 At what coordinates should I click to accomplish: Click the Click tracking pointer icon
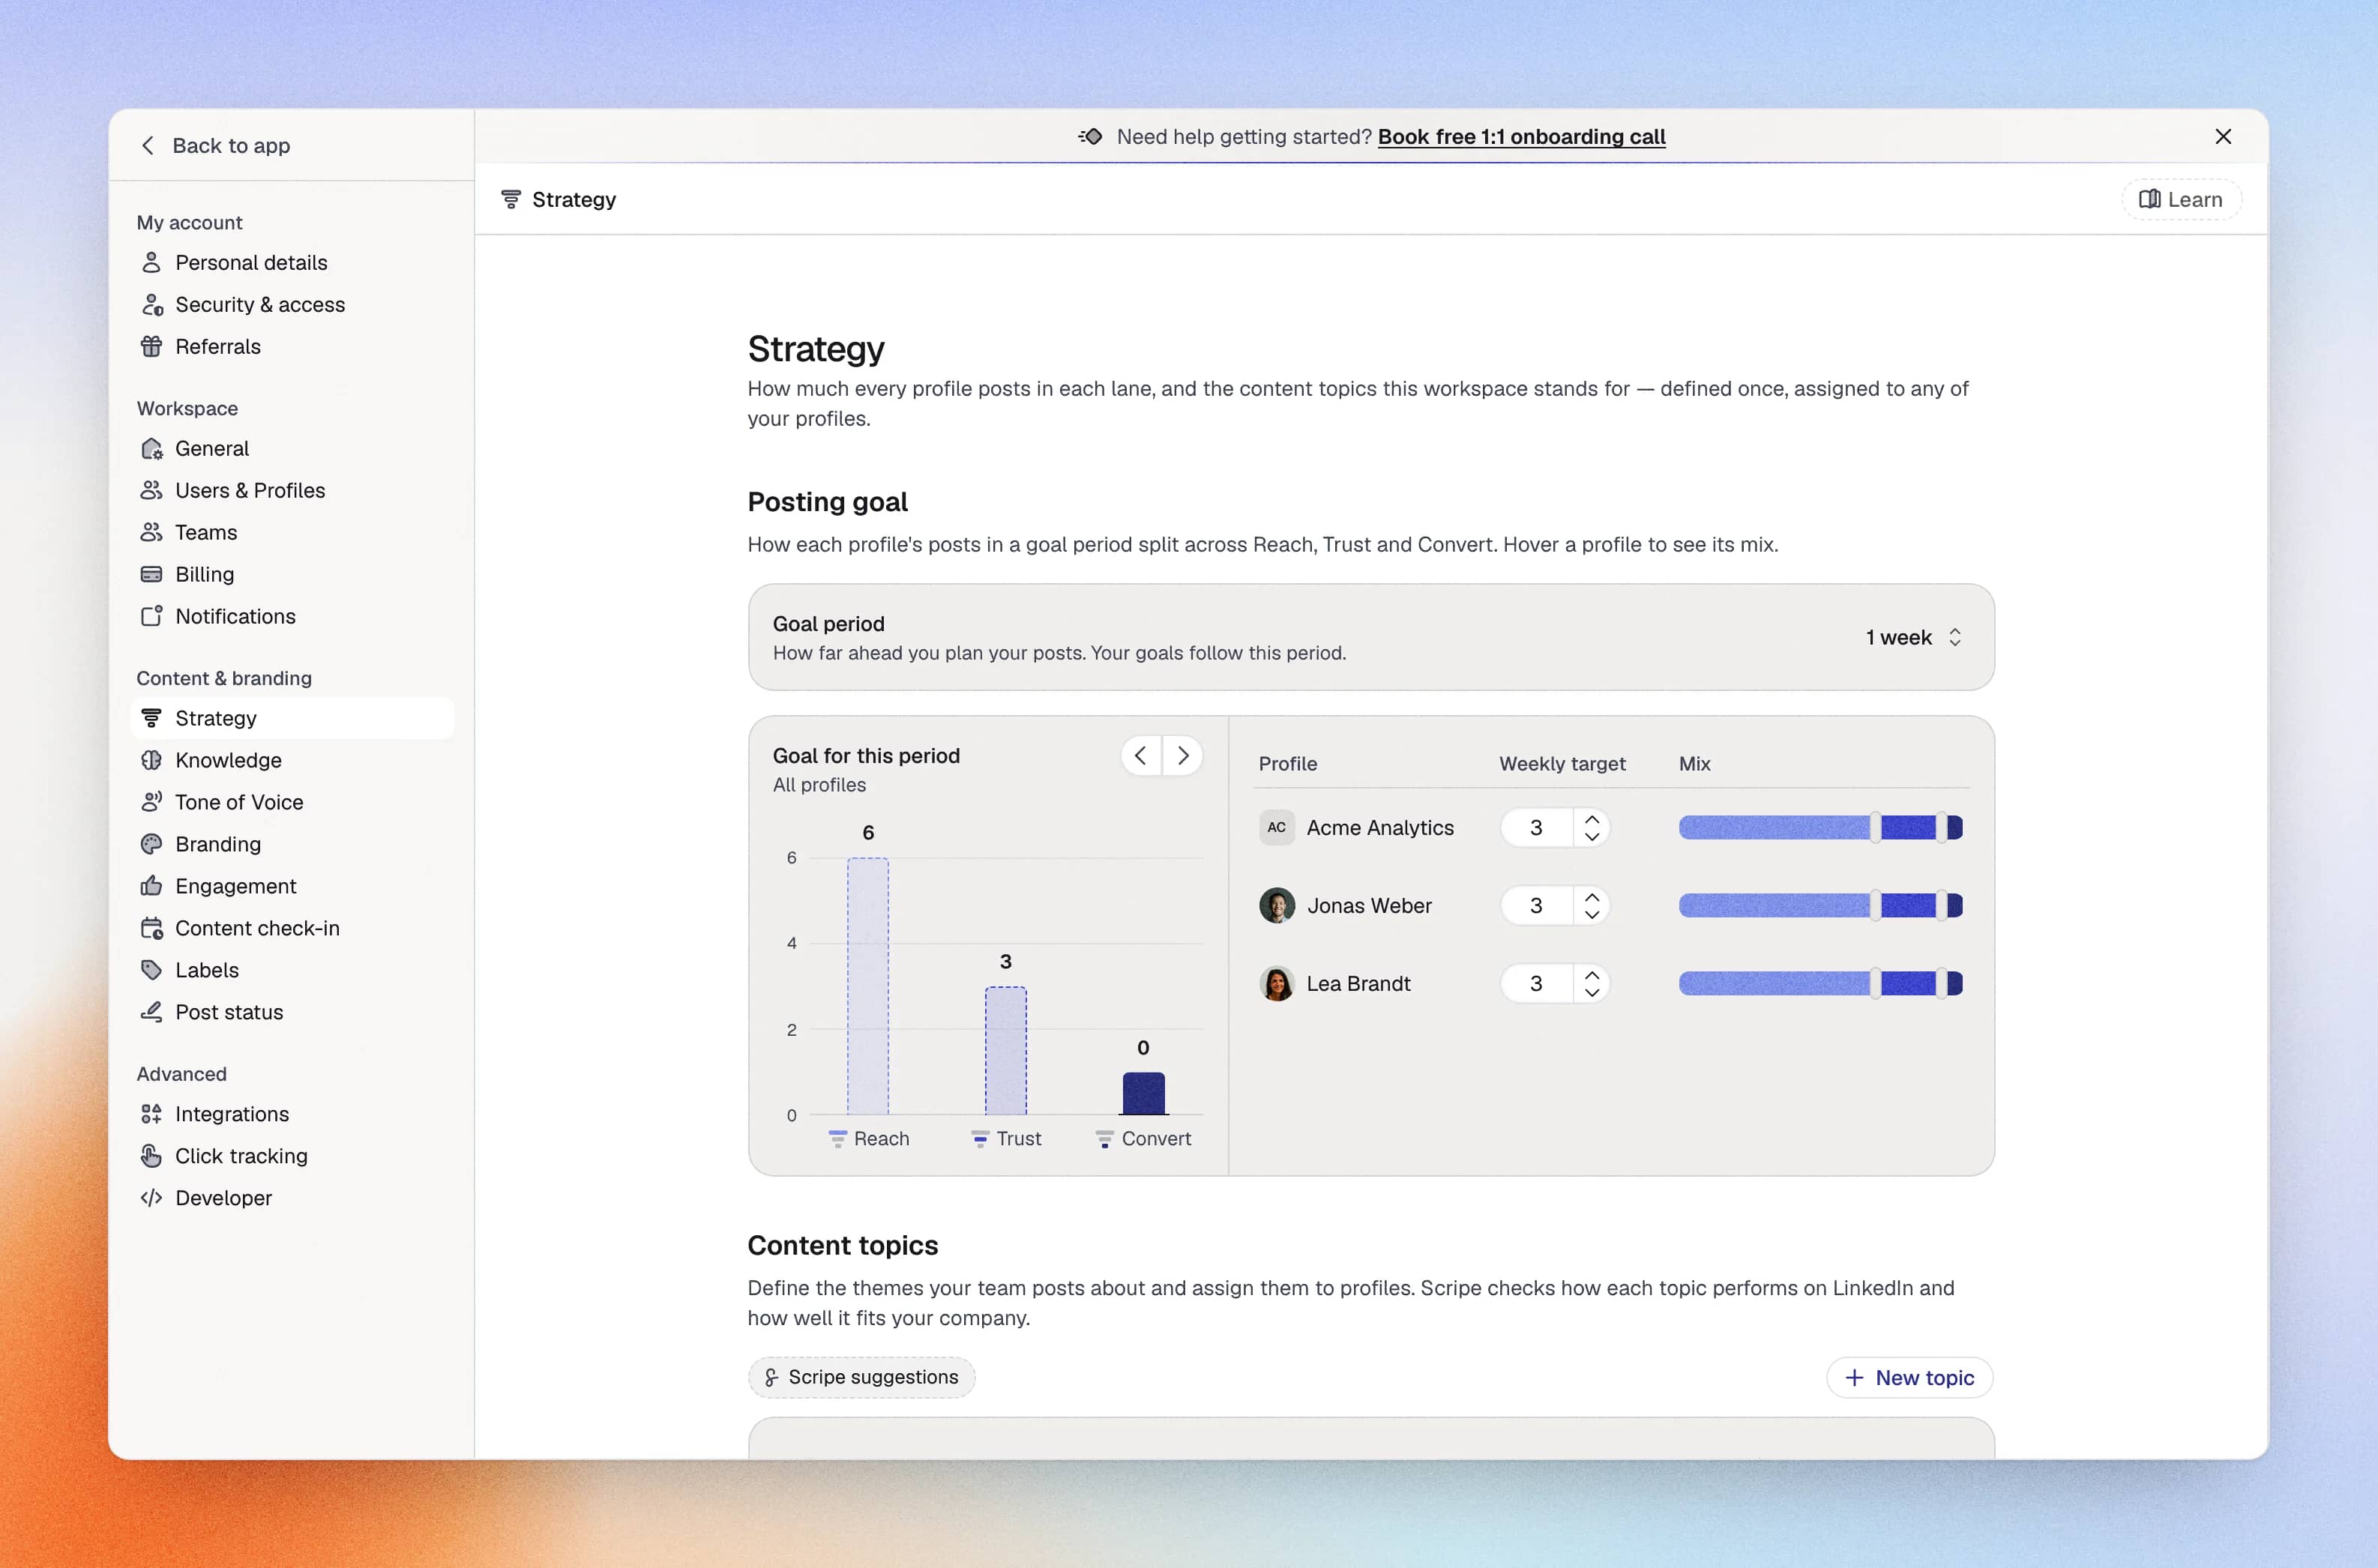pyautogui.click(x=151, y=1156)
